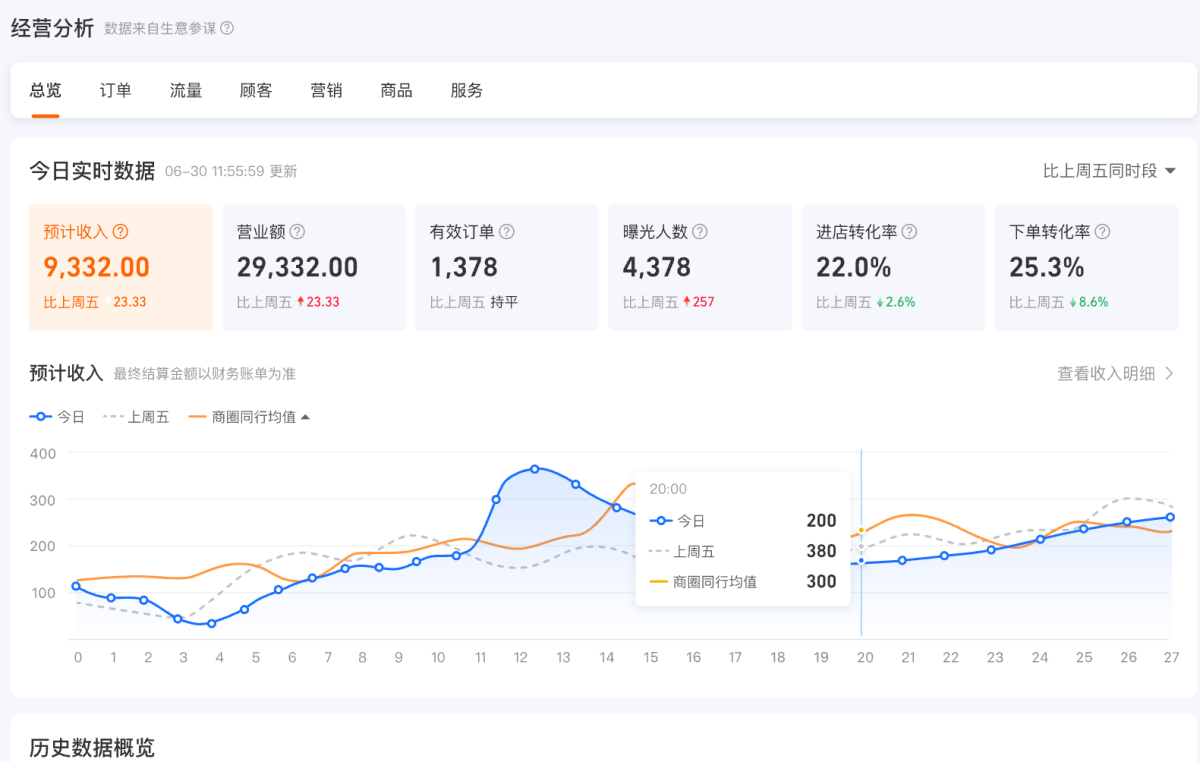1200x762 pixels.
Task: Open the 曝光人数 info icon
Action: click(701, 231)
